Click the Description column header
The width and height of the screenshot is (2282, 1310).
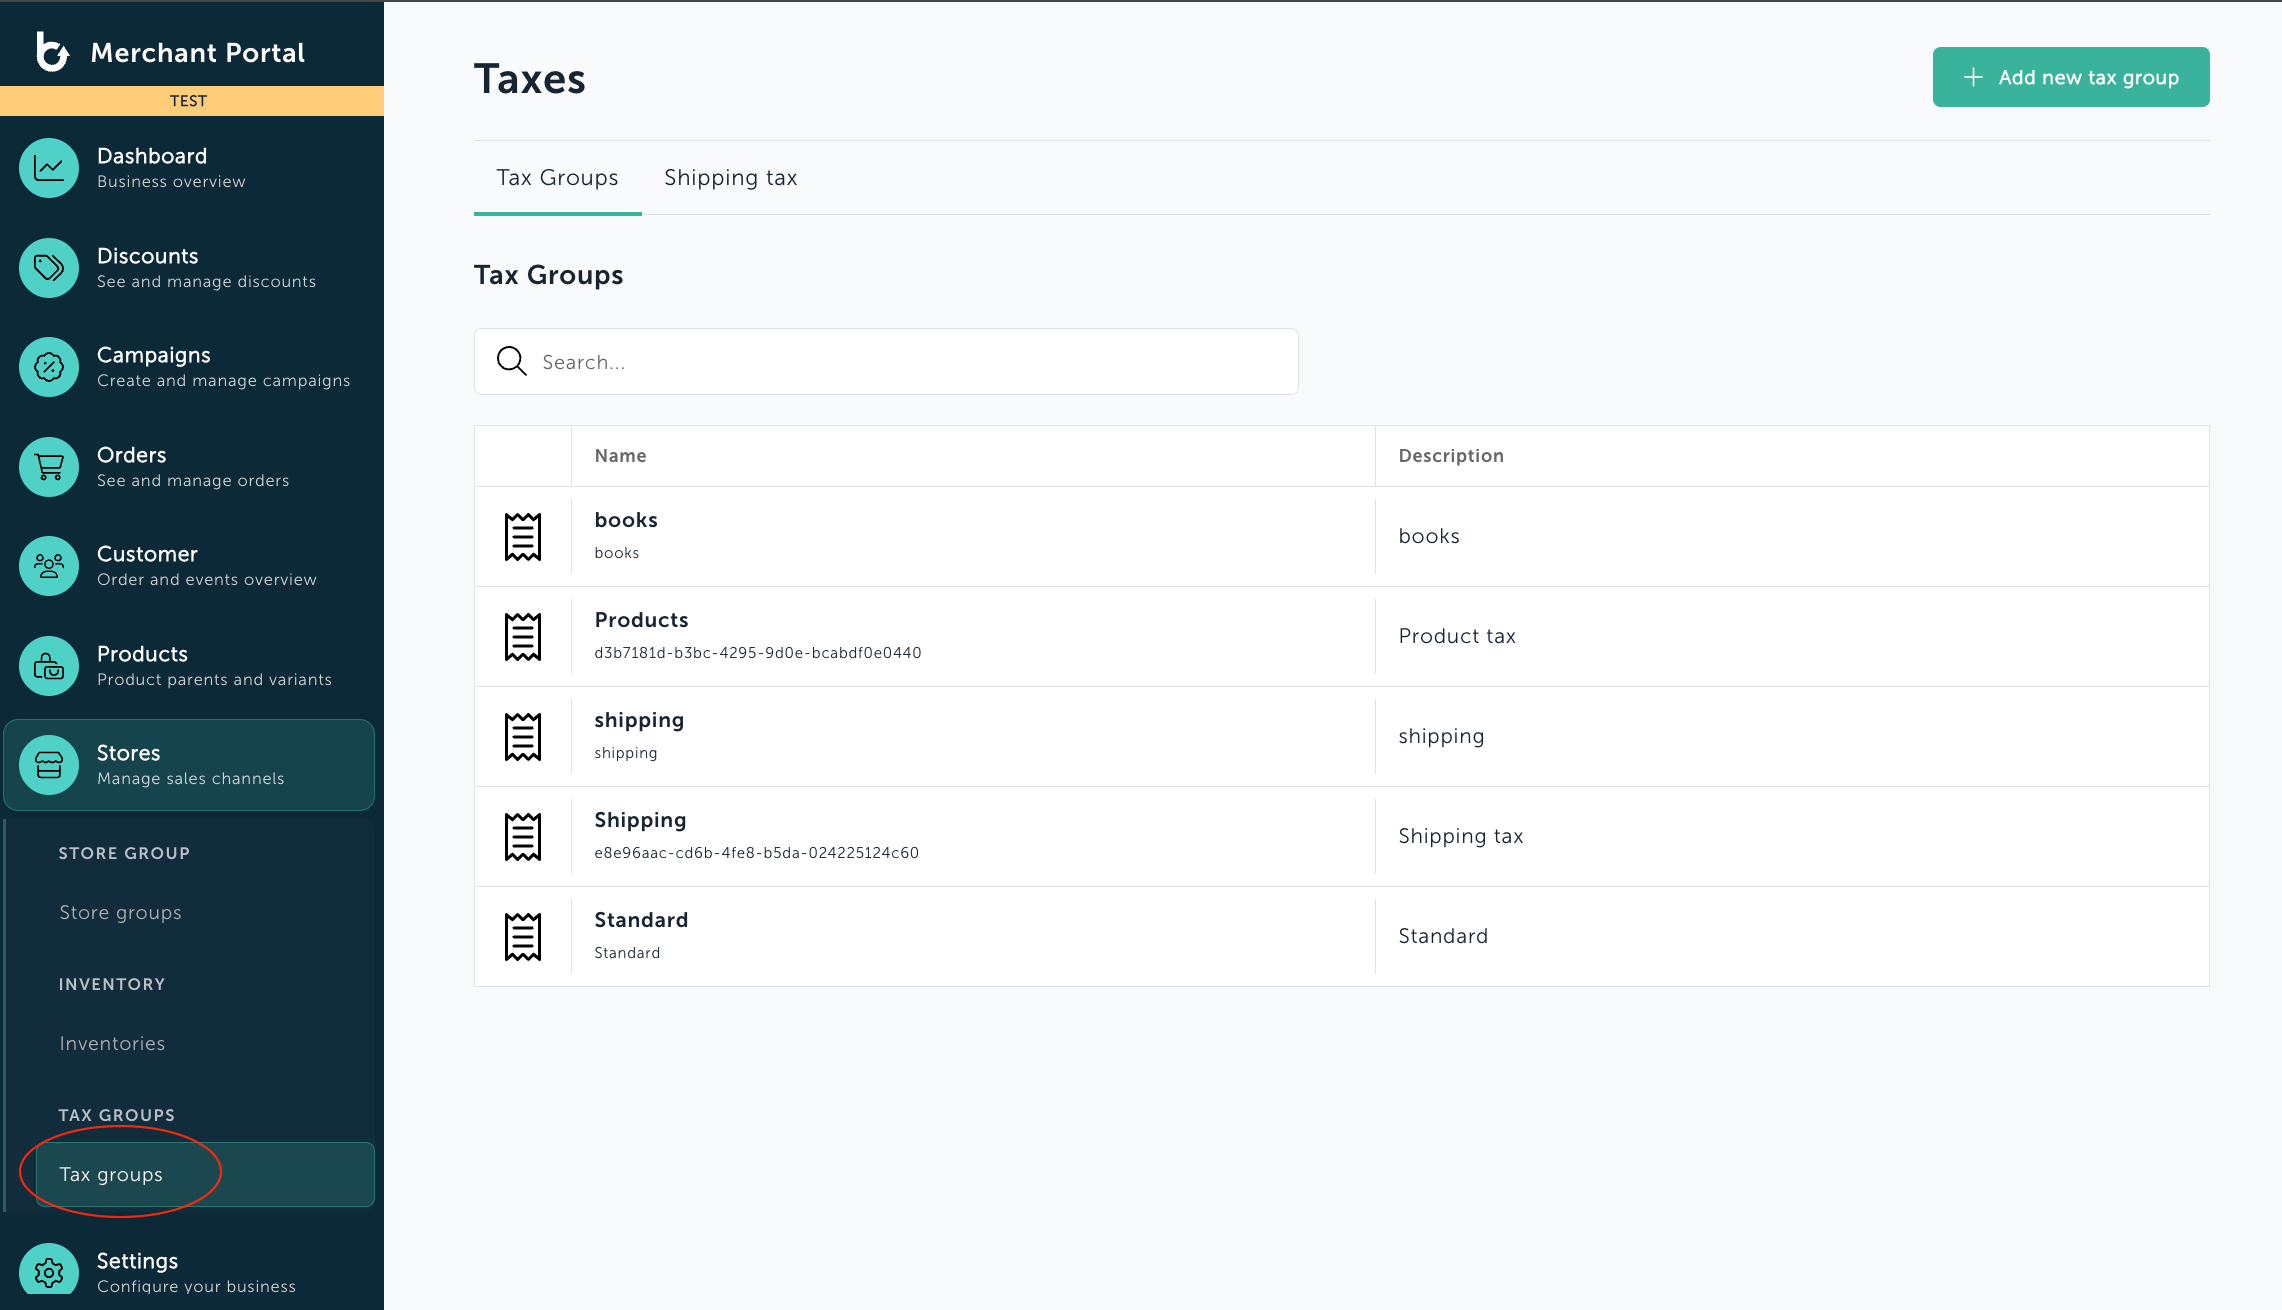click(1451, 456)
